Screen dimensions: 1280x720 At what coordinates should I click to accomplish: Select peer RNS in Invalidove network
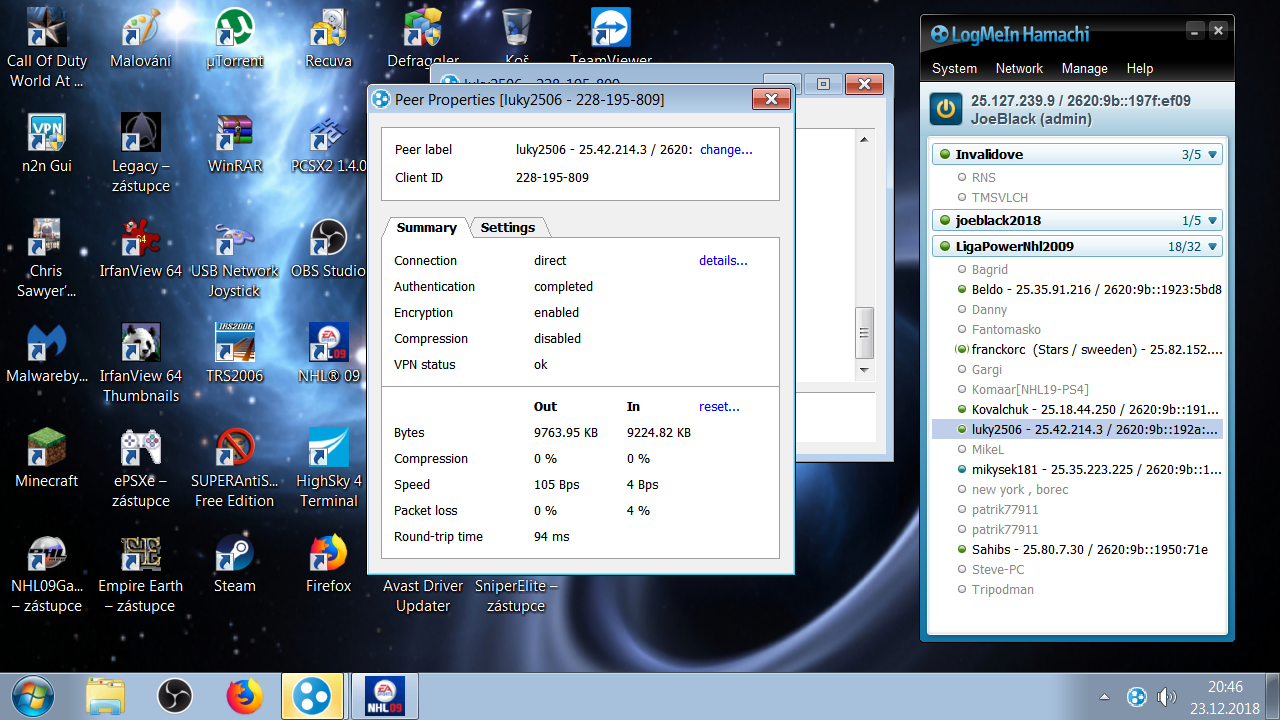coord(983,178)
